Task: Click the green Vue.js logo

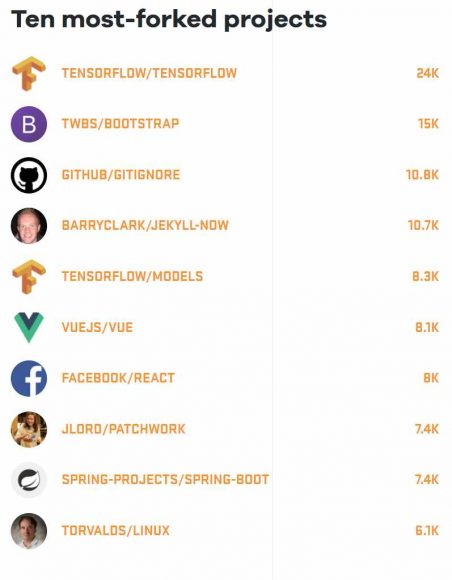Action: (x=29, y=327)
